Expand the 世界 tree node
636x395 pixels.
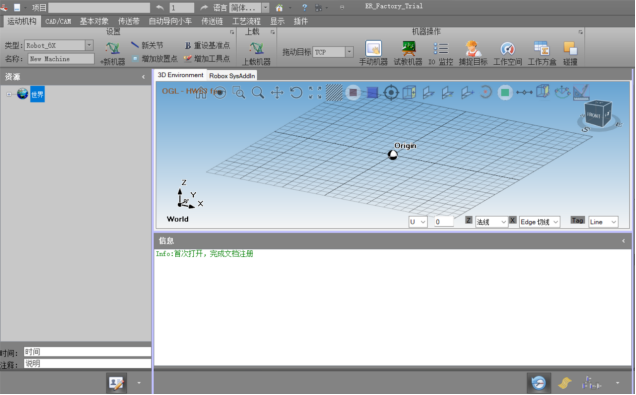9,94
